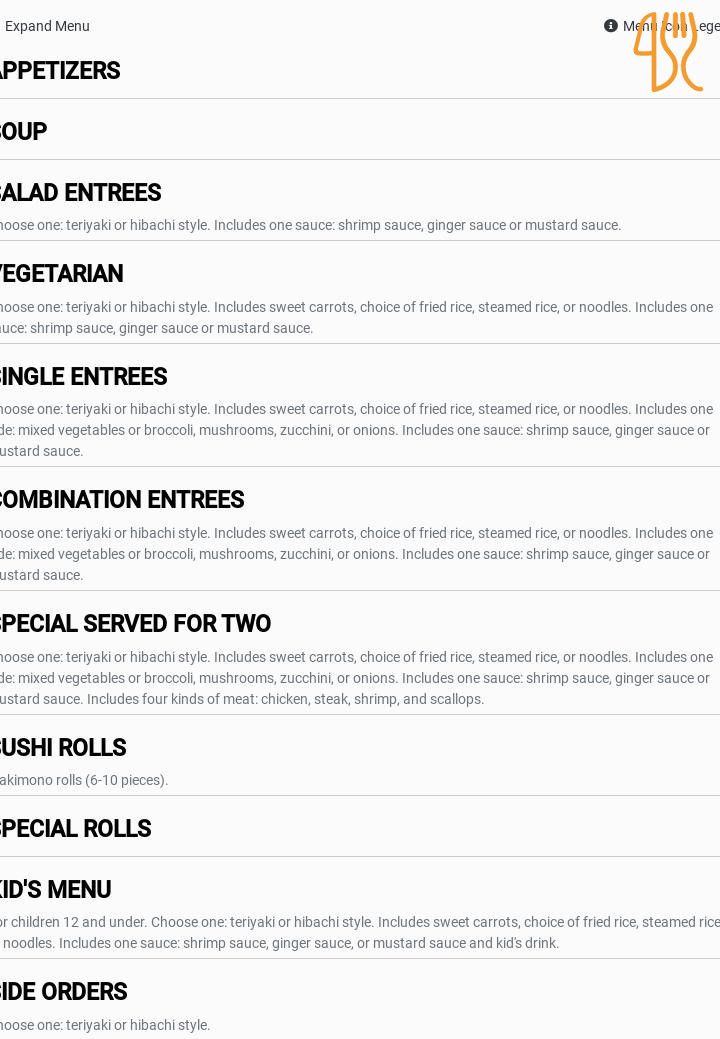Open the Special Rolls section

coord(76,829)
